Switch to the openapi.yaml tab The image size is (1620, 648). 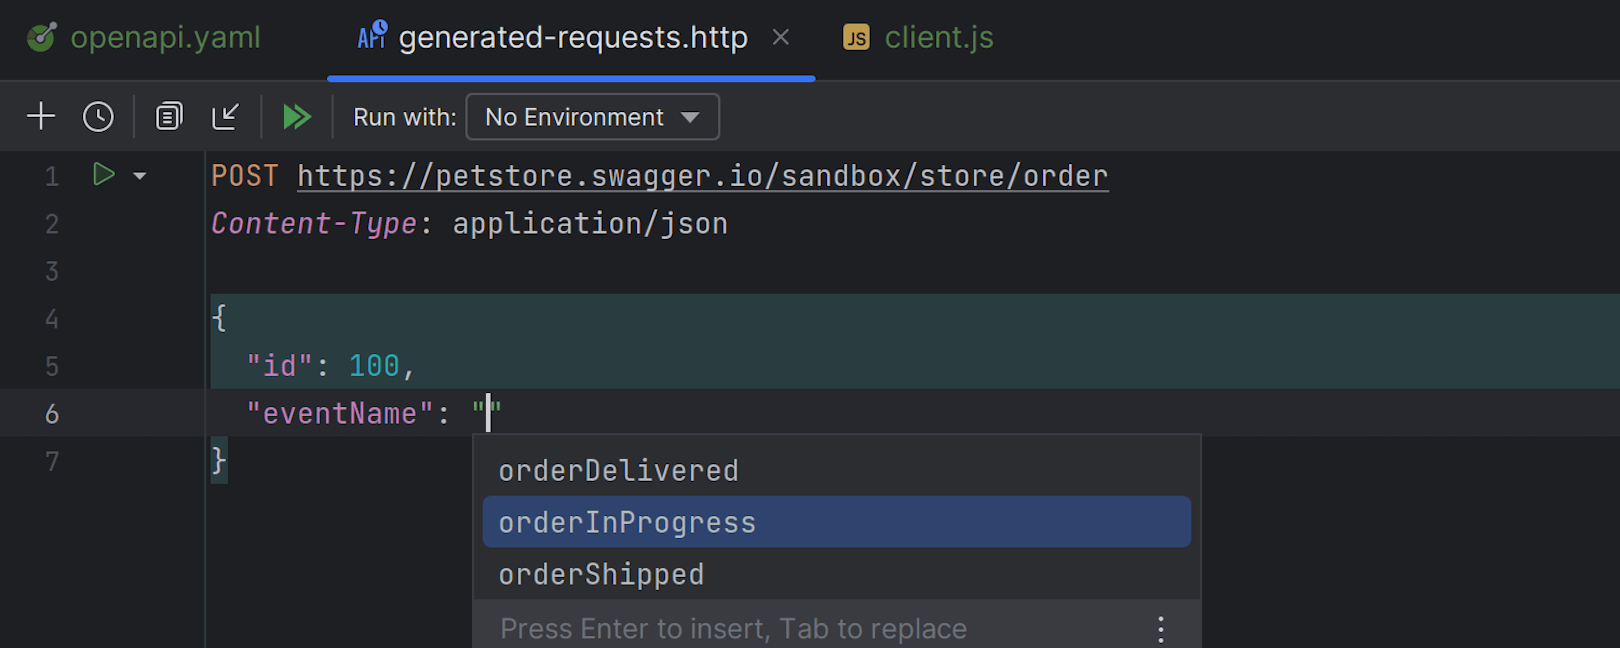pyautogui.click(x=164, y=36)
